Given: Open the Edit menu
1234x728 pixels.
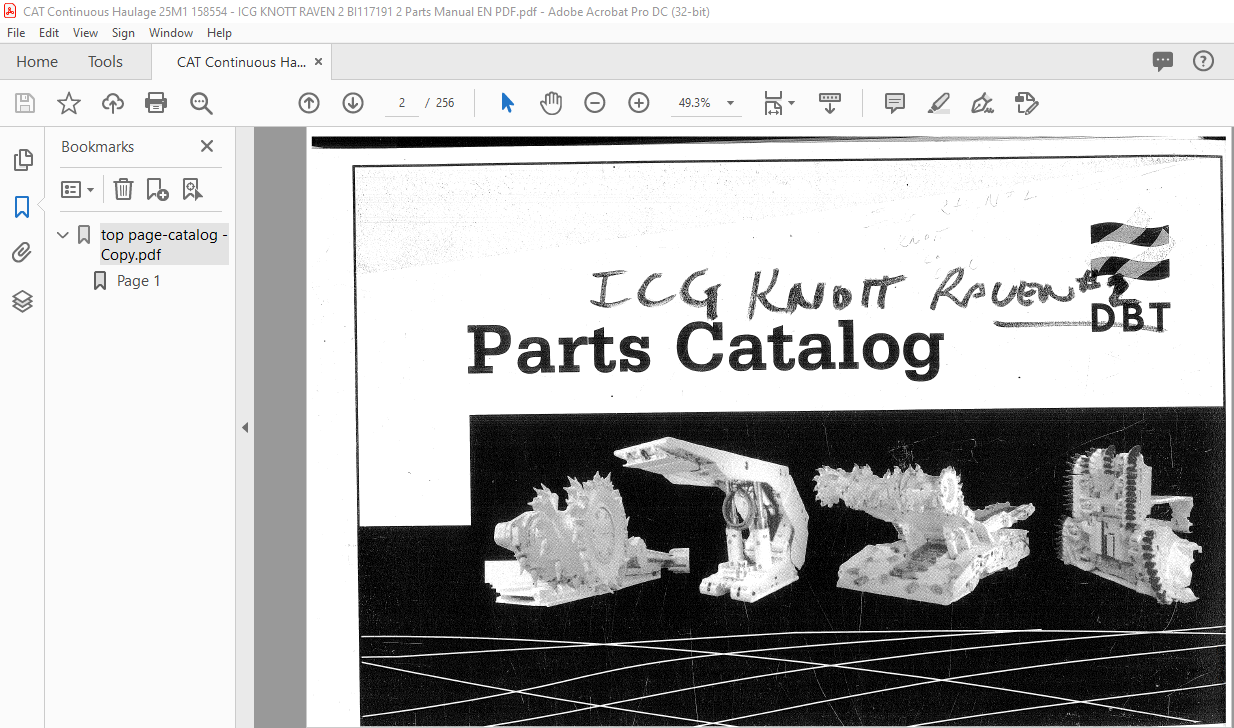Looking at the screenshot, I should point(49,33).
